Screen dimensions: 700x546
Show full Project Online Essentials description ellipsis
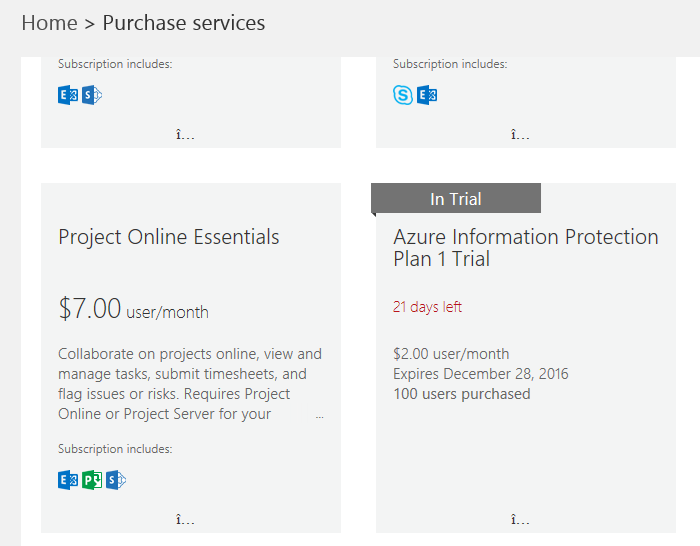(320, 416)
